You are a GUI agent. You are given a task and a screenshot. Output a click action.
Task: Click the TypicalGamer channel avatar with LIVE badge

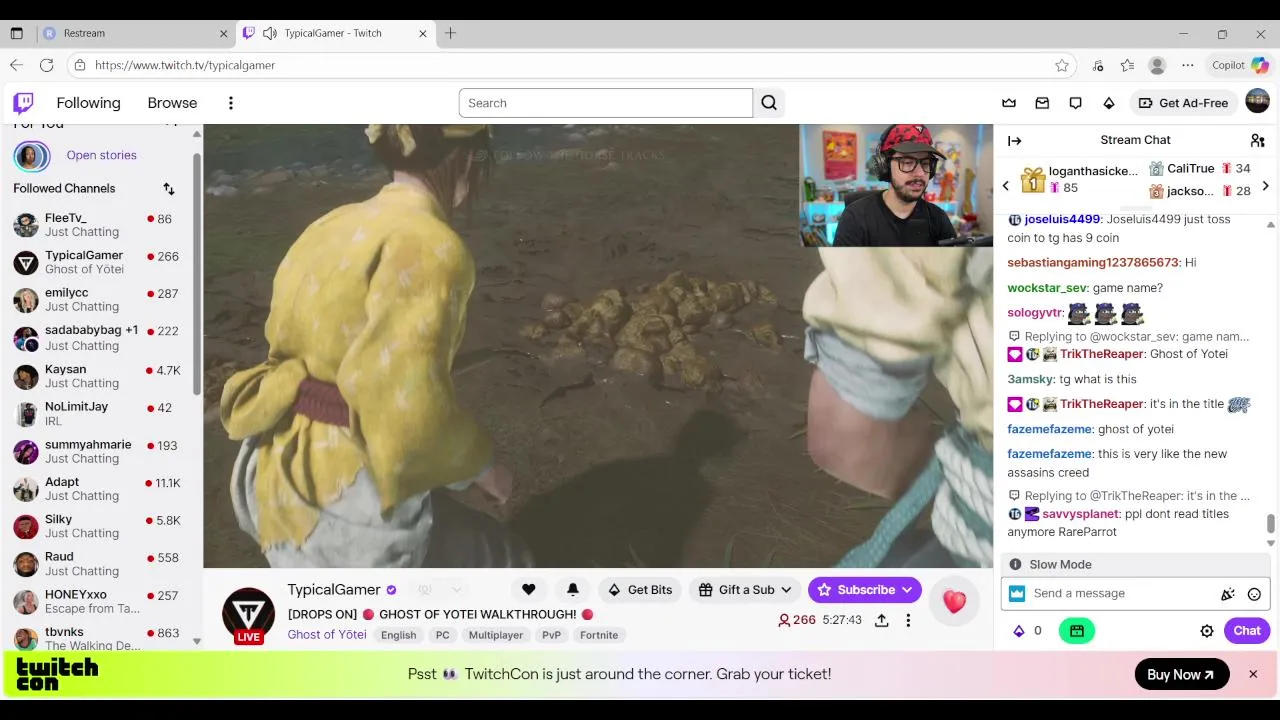point(248,615)
